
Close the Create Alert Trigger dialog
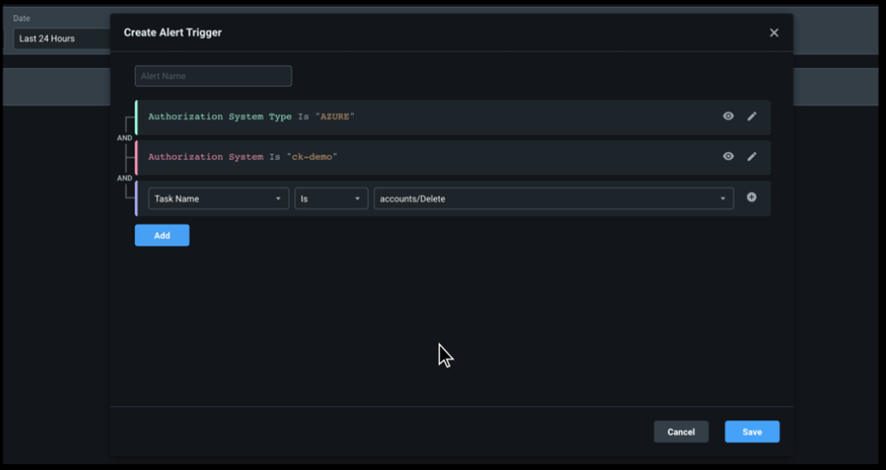coord(774,33)
